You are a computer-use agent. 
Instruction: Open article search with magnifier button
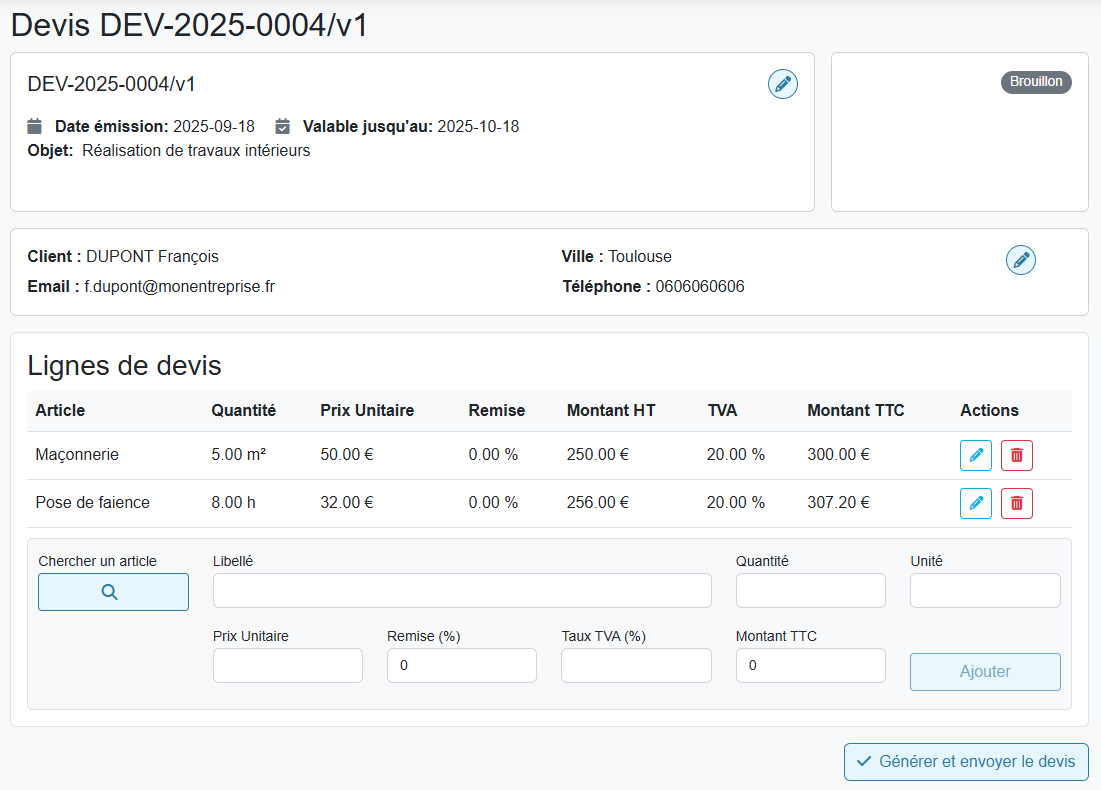point(113,592)
